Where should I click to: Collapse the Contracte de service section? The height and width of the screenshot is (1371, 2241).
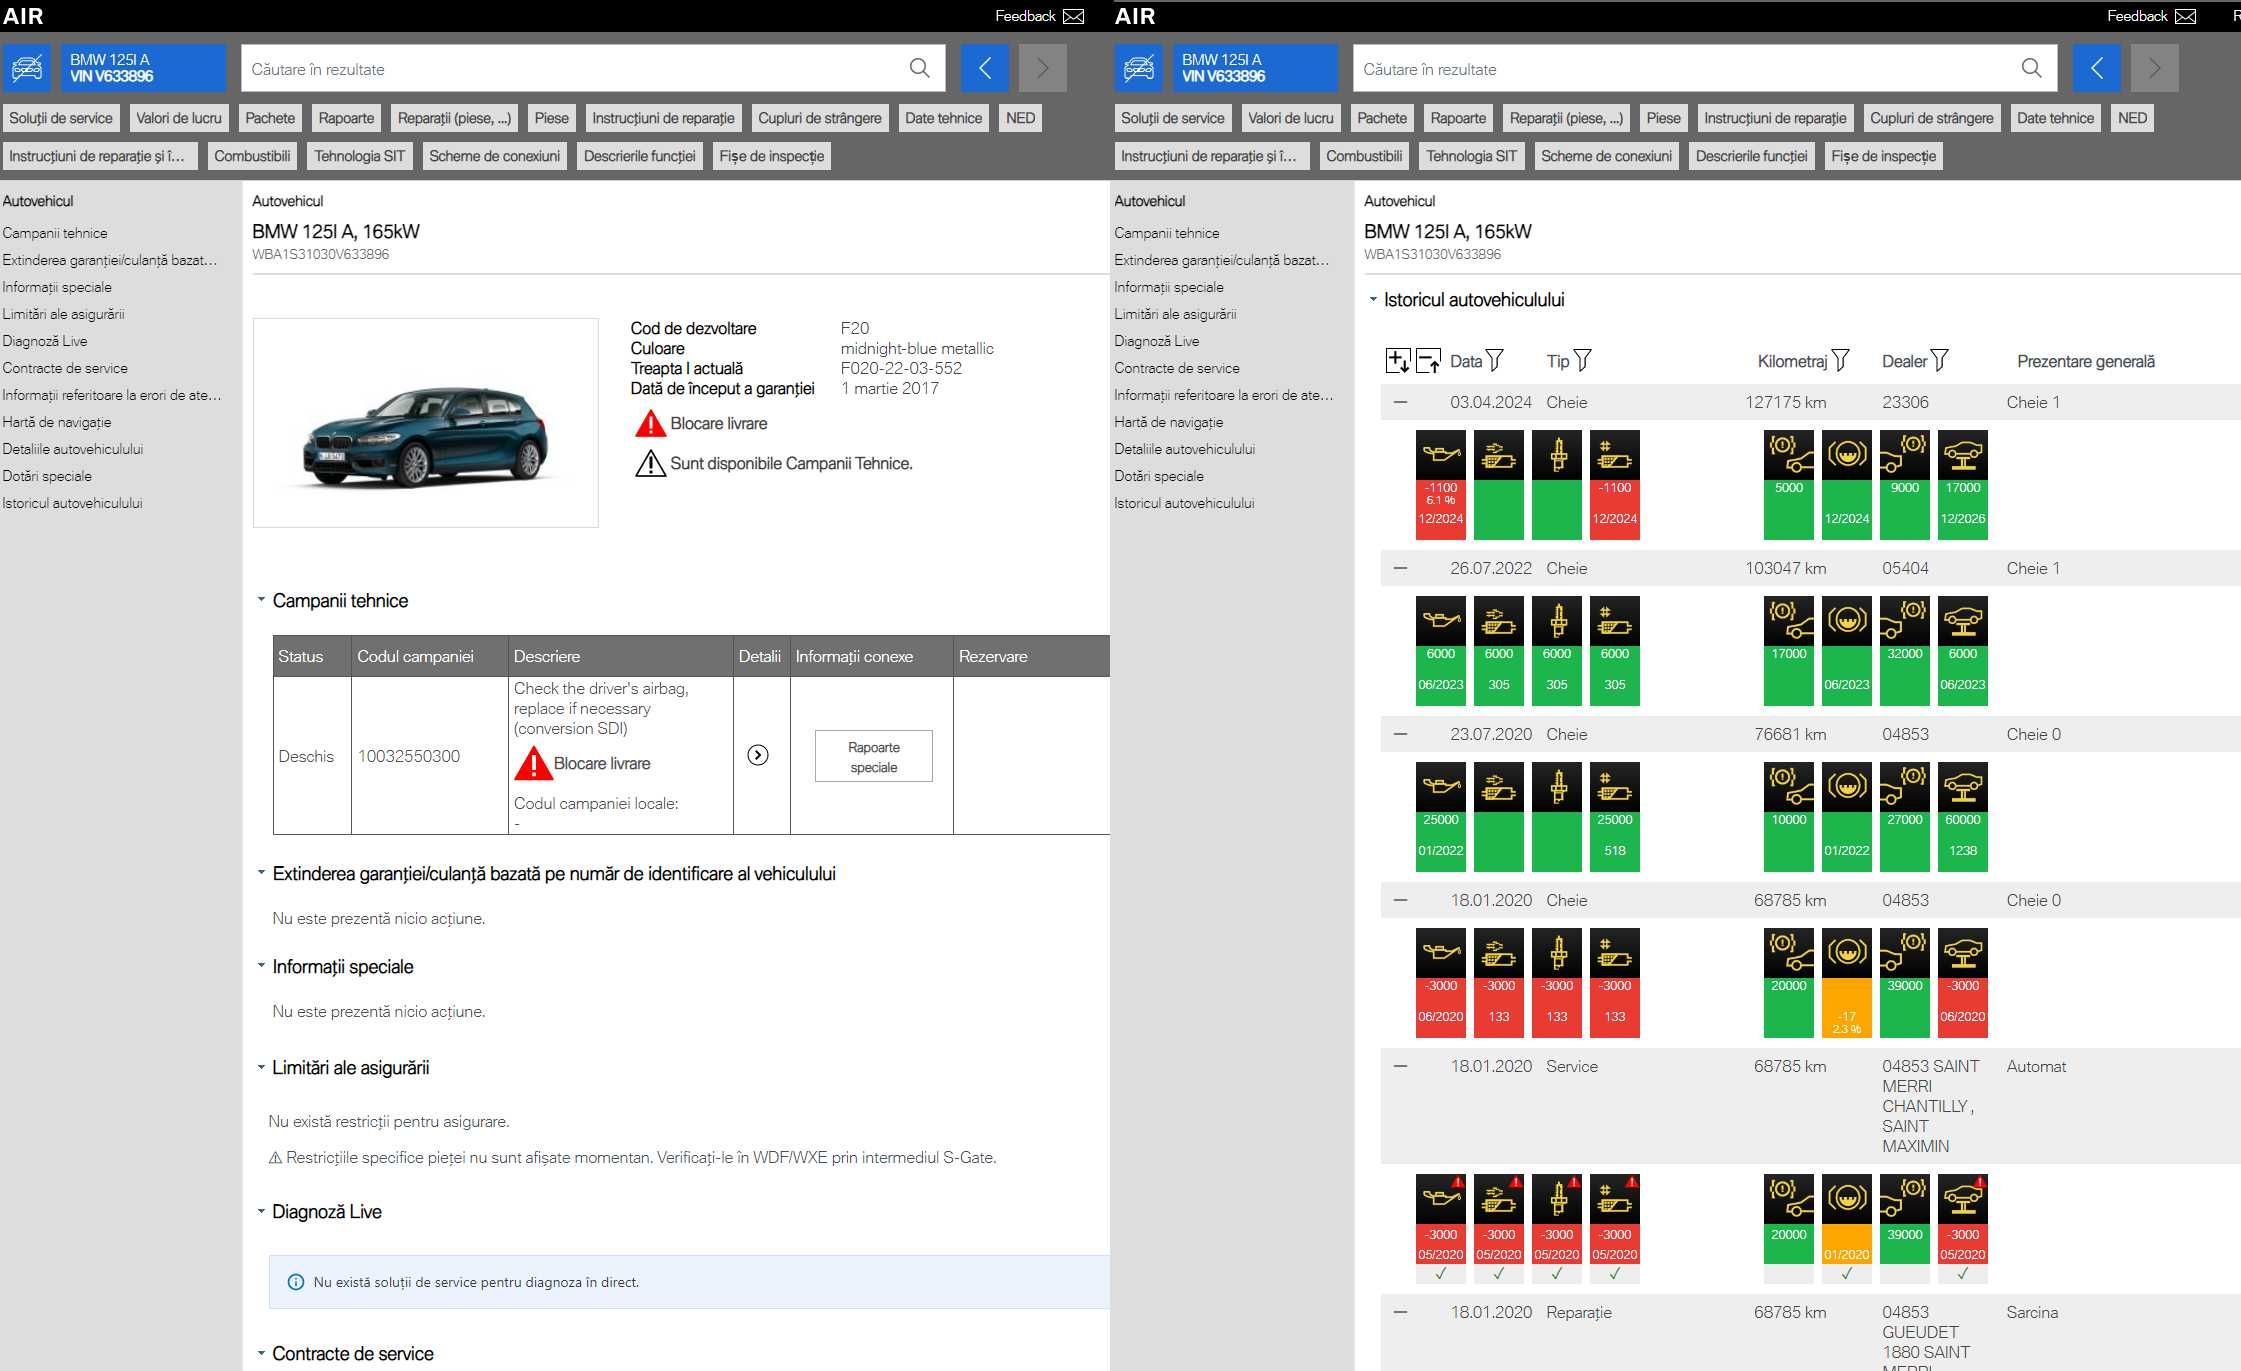[x=261, y=1353]
